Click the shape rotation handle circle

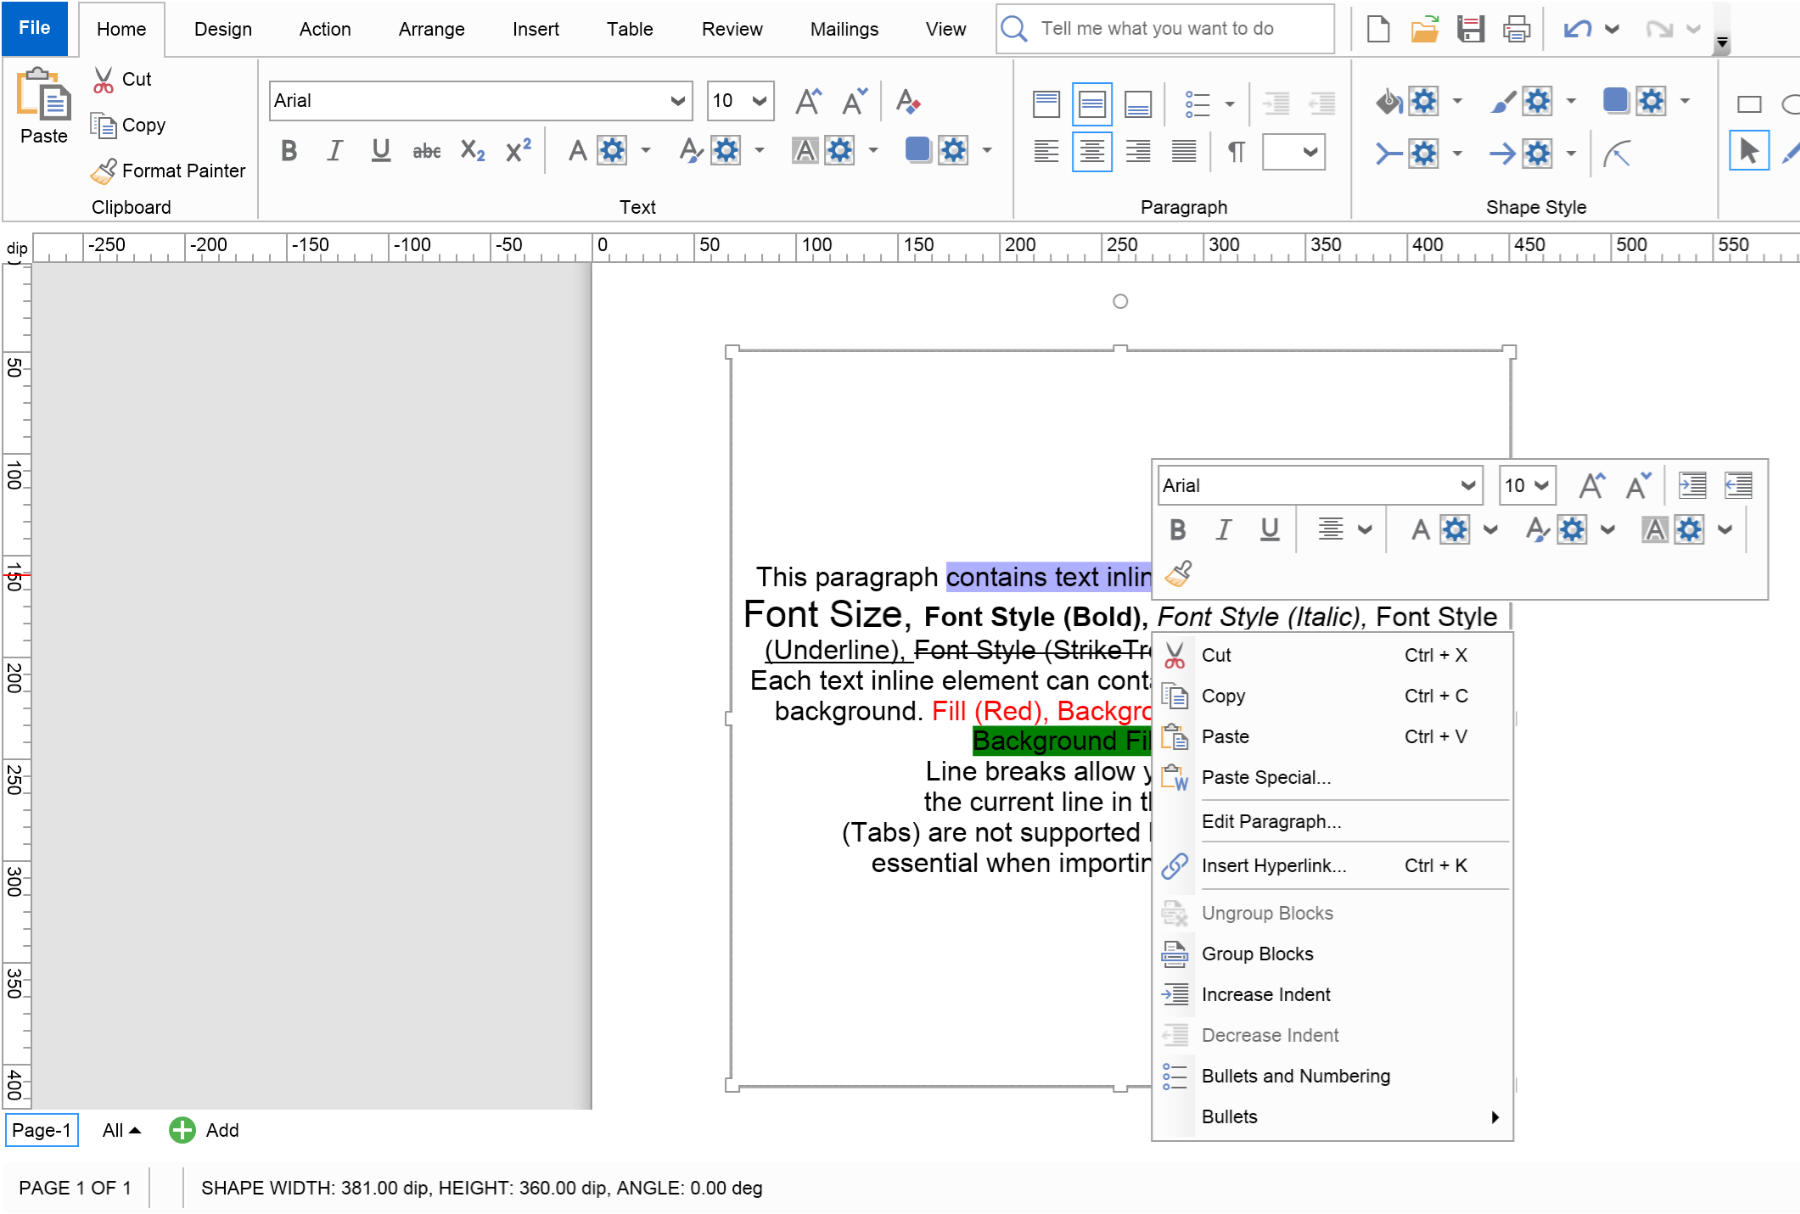(1120, 301)
